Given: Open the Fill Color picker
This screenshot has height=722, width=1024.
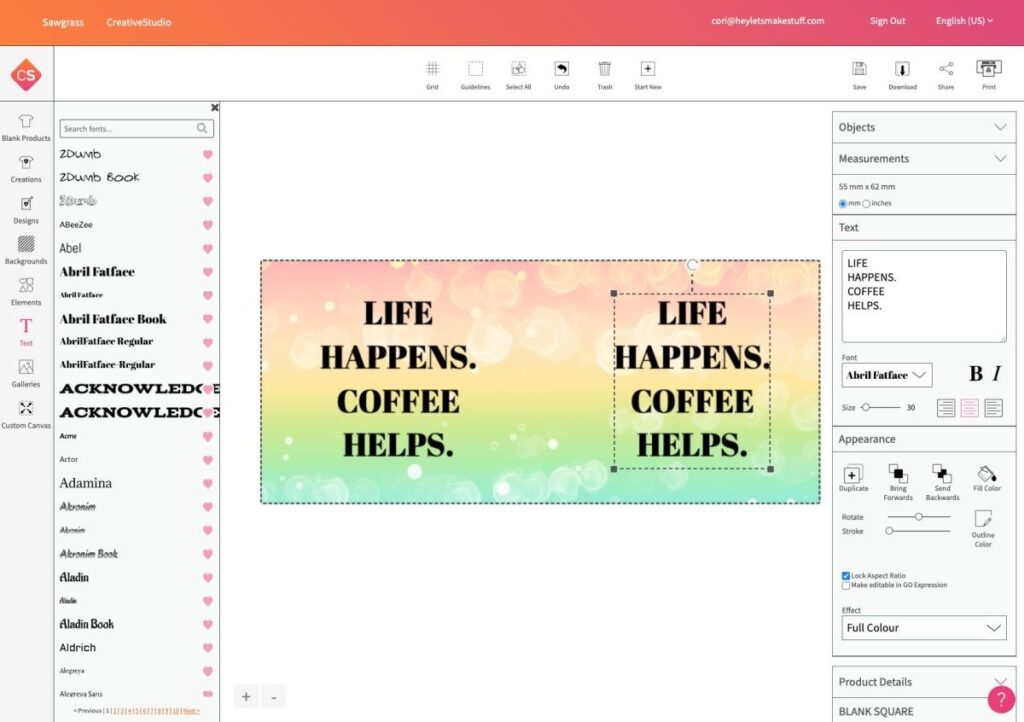Looking at the screenshot, I should [x=987, y=479].
